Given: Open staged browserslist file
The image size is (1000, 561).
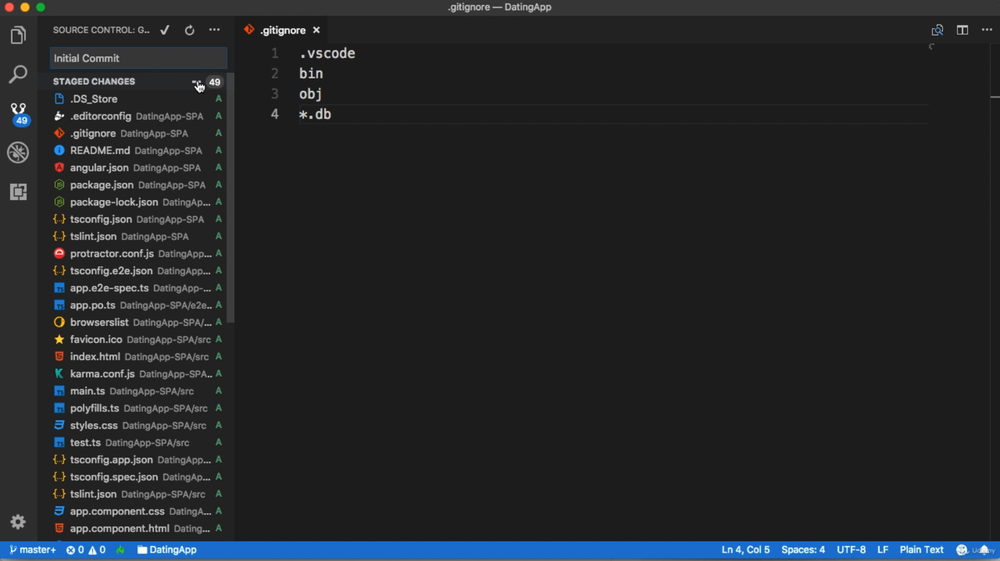Looking at the screenshot, I should point(138,323).
